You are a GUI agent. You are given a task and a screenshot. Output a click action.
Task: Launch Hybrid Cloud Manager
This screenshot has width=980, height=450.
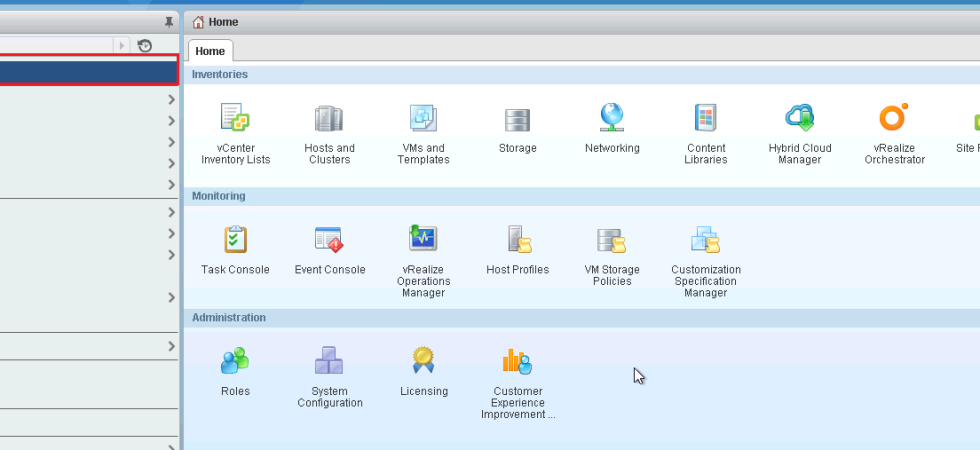coord(800,133)
